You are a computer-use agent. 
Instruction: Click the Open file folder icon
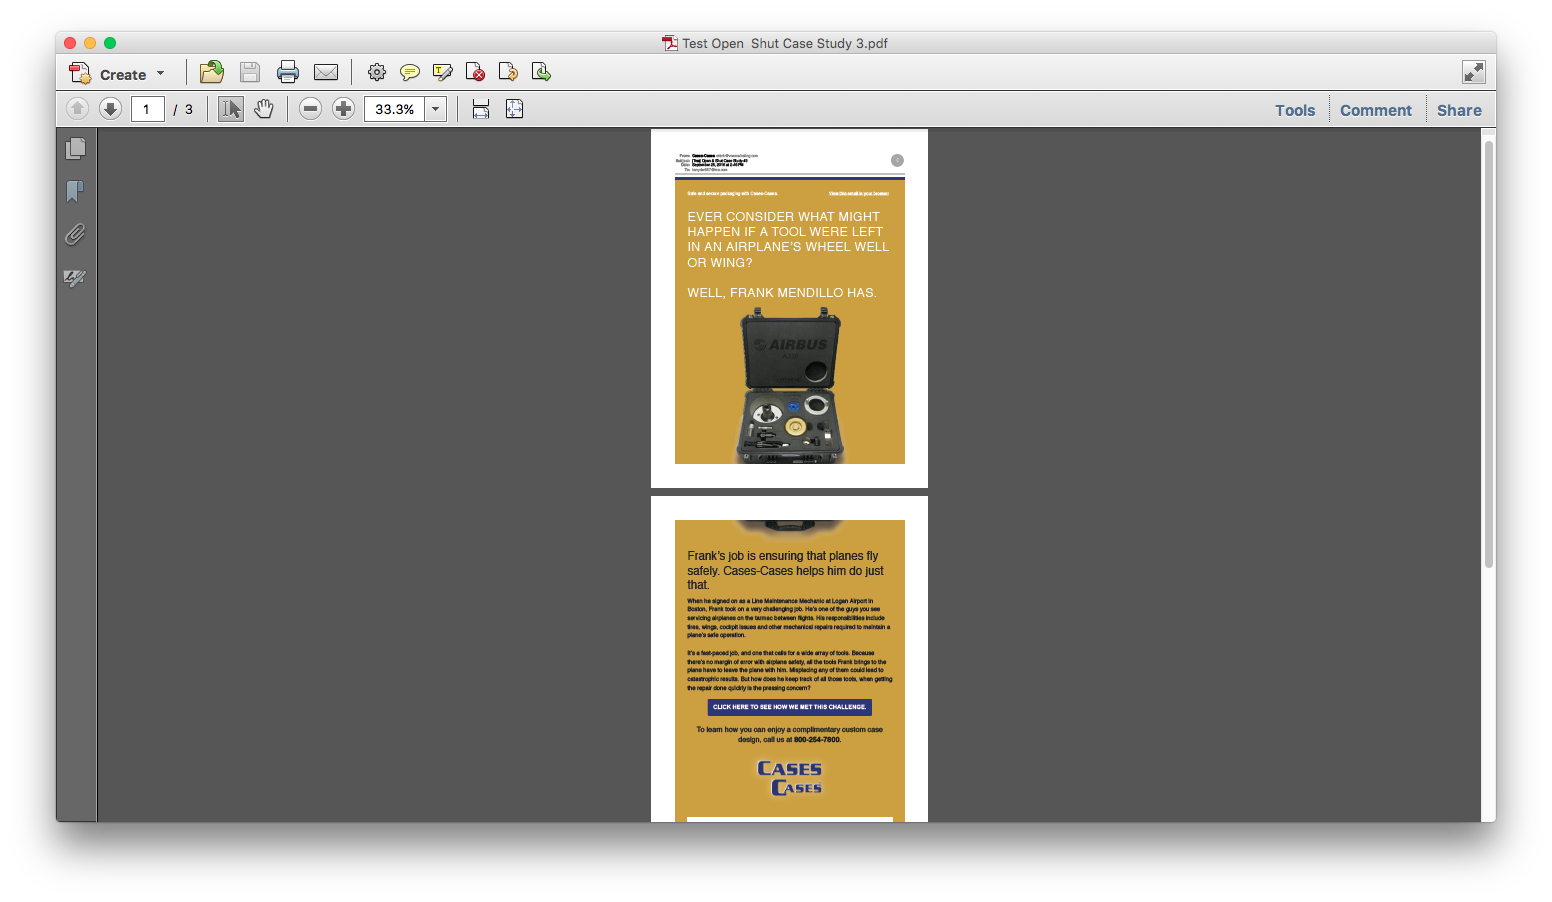point(211,72)
